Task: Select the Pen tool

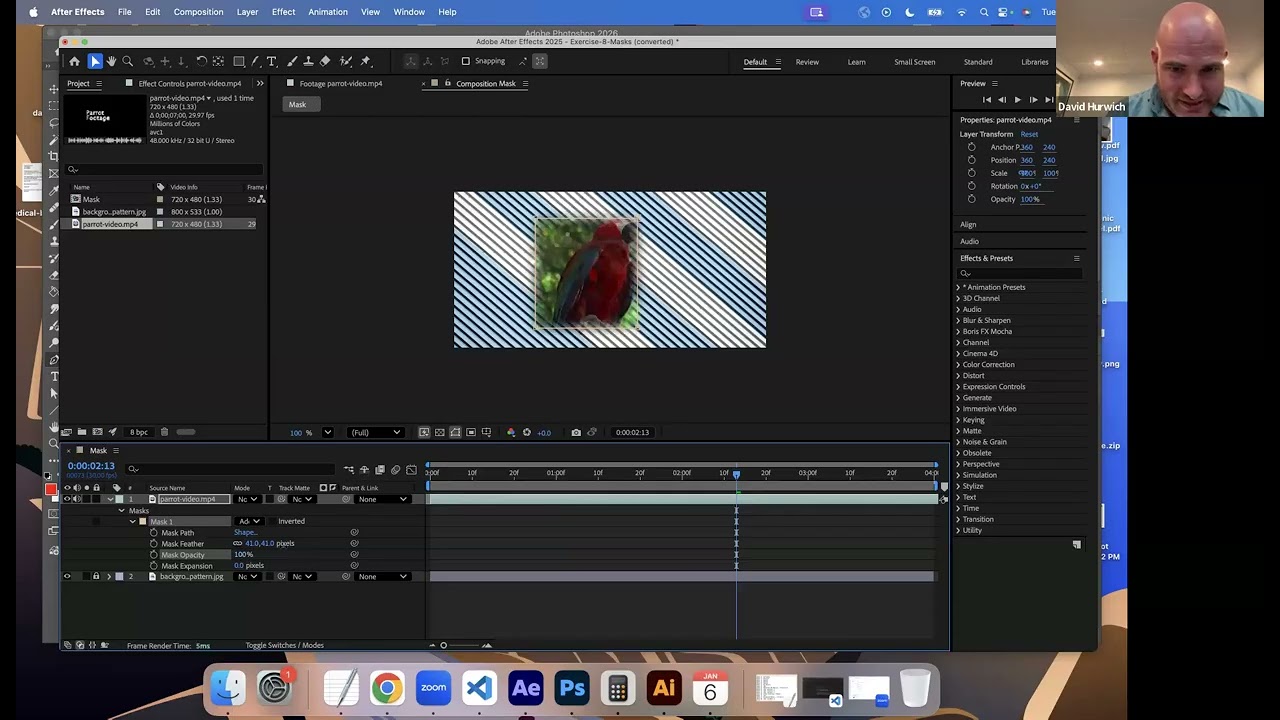Action: [255, 61]
